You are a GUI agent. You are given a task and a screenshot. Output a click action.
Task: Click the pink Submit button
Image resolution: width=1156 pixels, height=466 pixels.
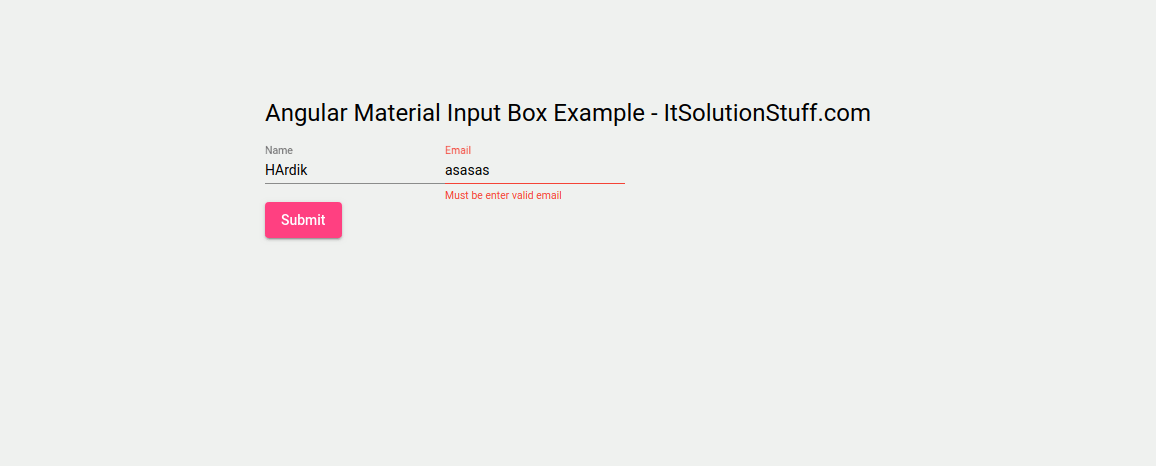tap(303, 220)
